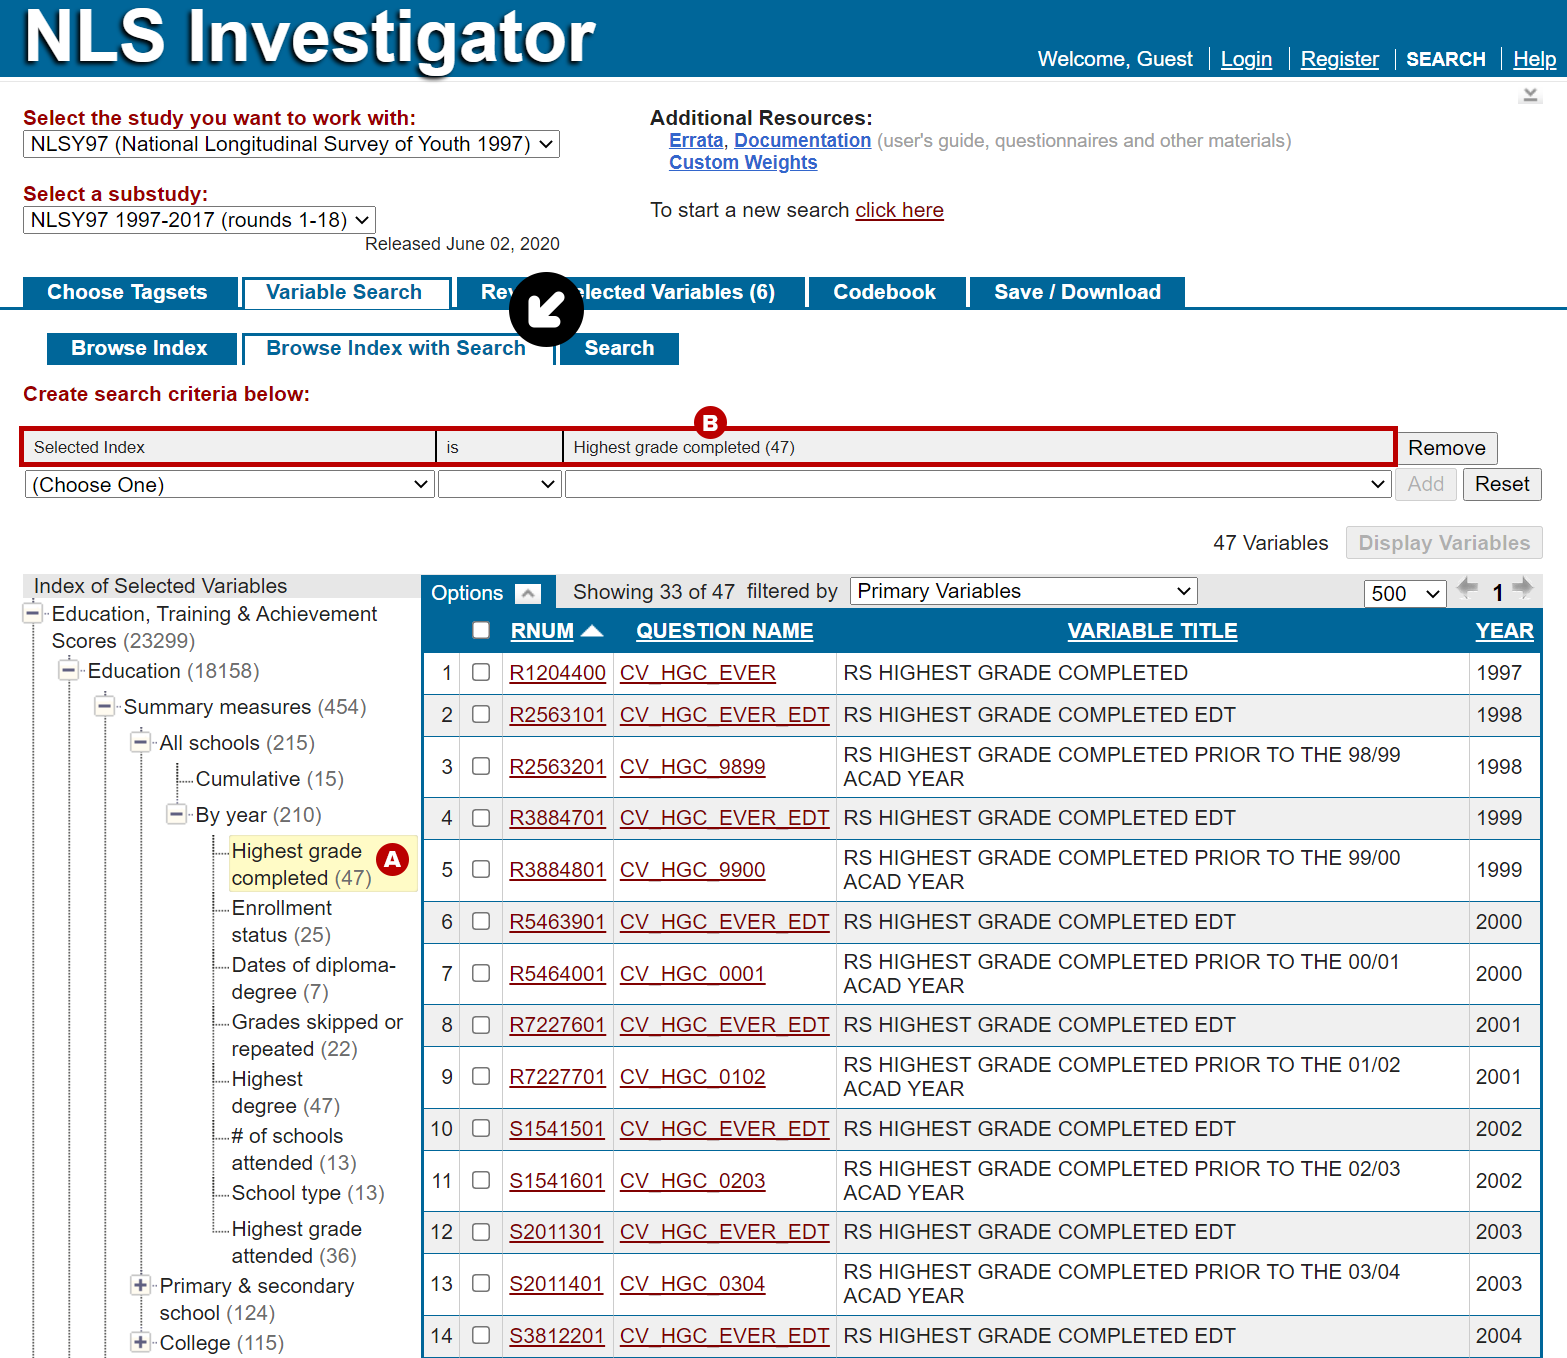
Task: Toggle select-all checkbox in table header
Action: (x=481, y=630)
